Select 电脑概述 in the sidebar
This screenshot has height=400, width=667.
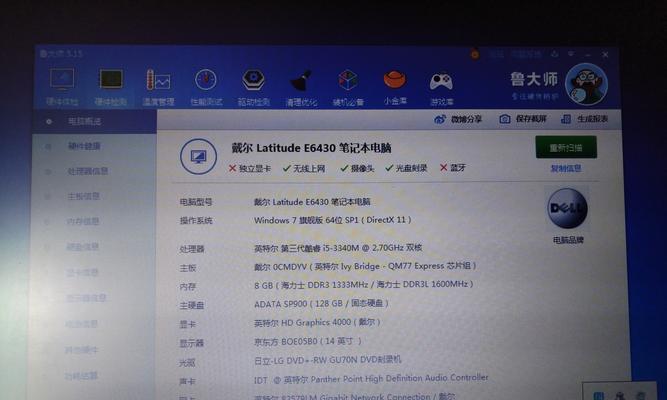94,121
